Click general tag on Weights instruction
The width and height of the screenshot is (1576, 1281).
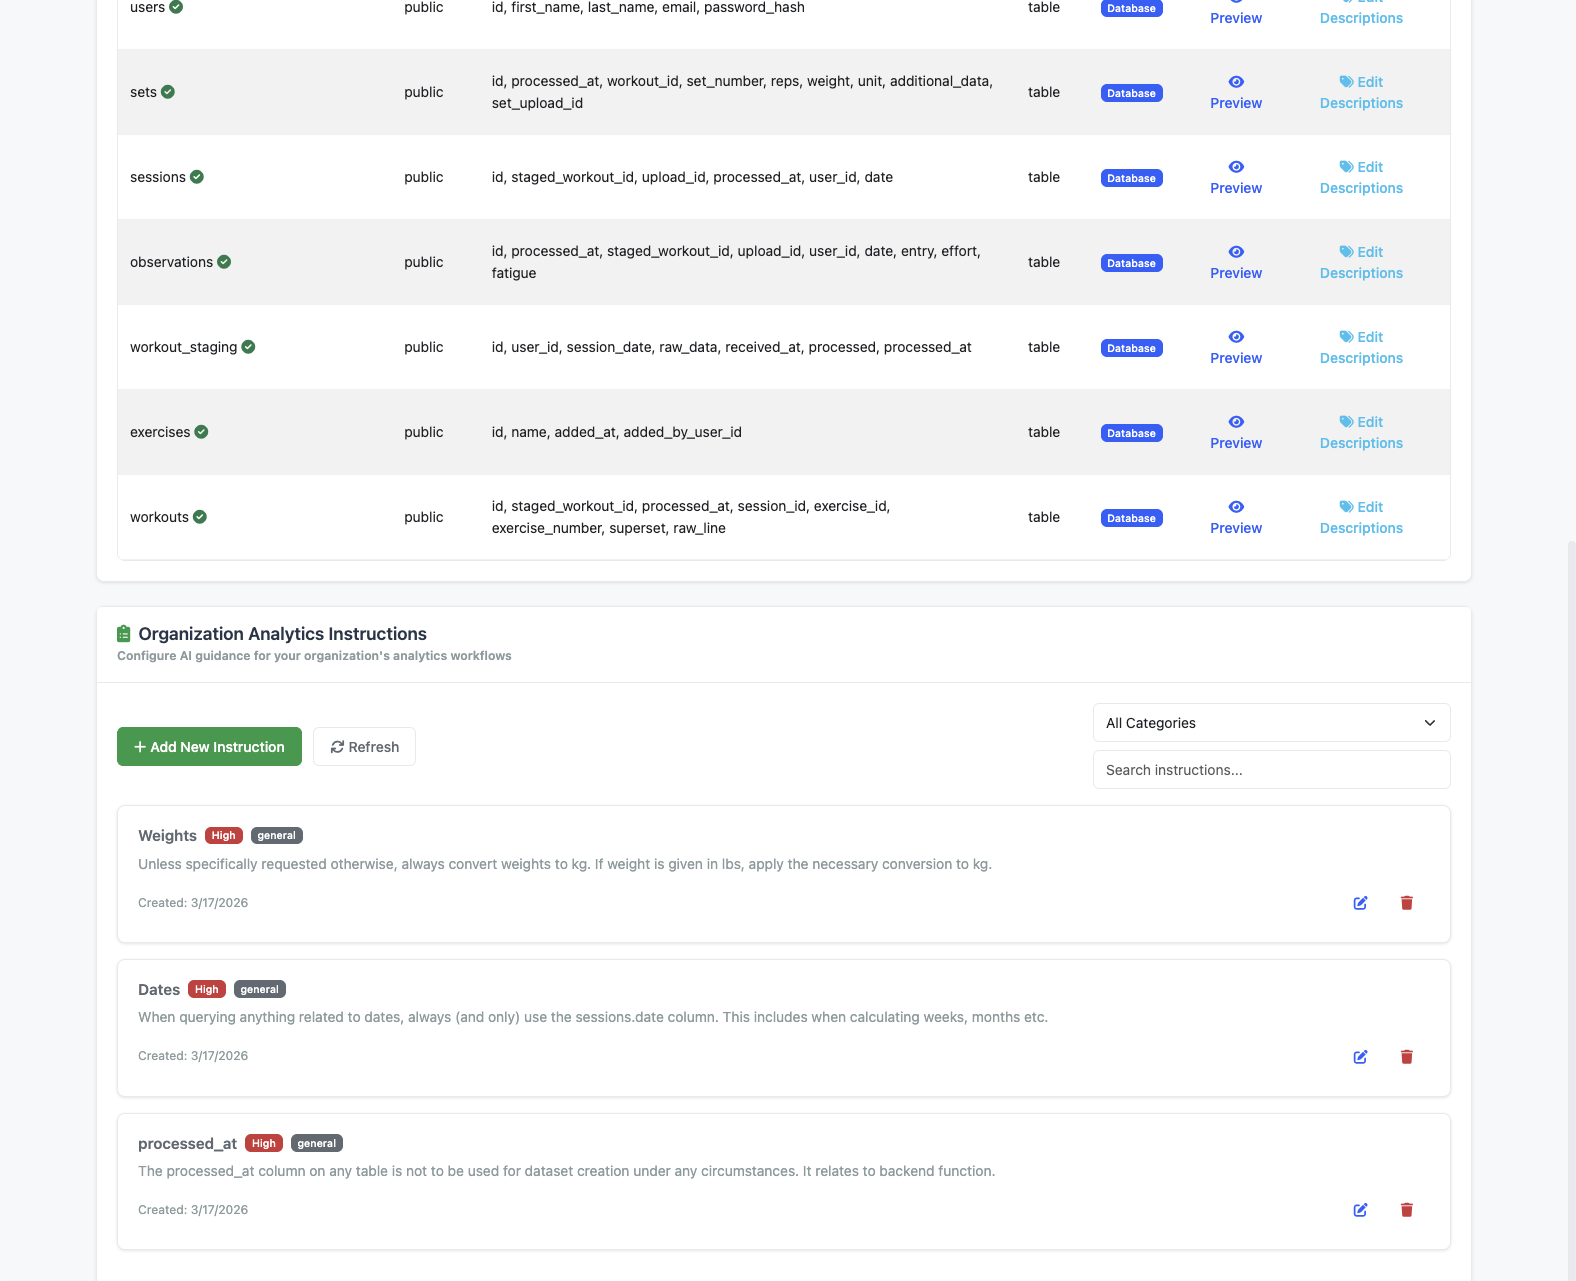[277, 836]
